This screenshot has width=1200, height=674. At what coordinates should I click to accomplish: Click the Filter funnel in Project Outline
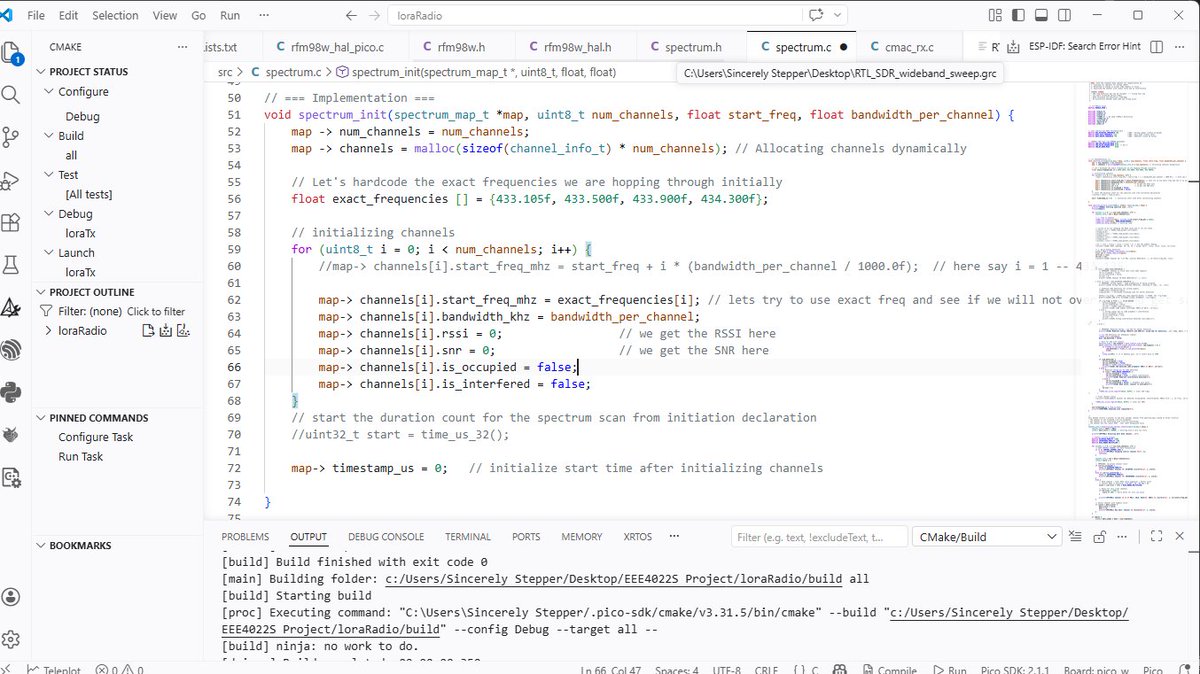click(x=47, y=312)
